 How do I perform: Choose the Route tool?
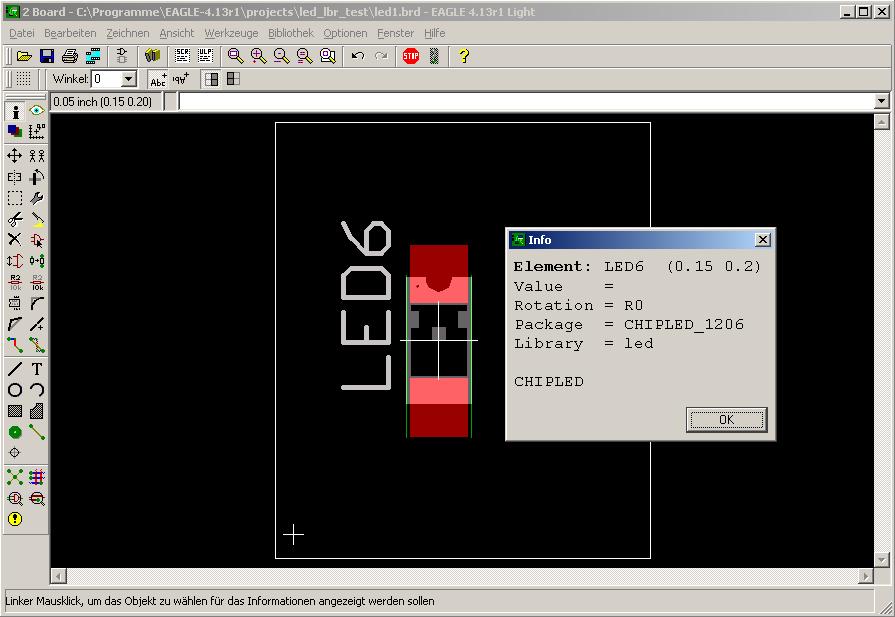tap(15, 345)
